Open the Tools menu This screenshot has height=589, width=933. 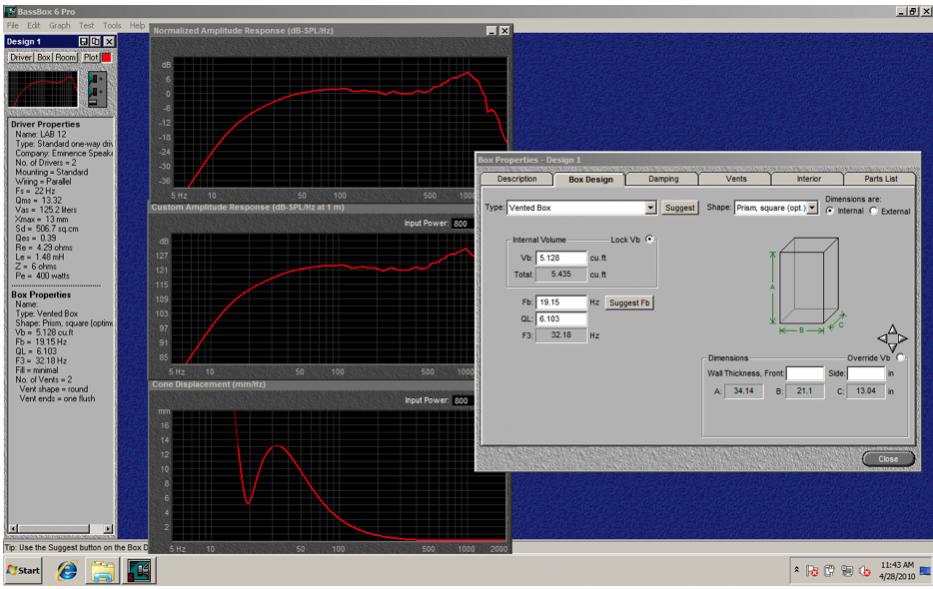pyautogui.click(x=112, y=26)
